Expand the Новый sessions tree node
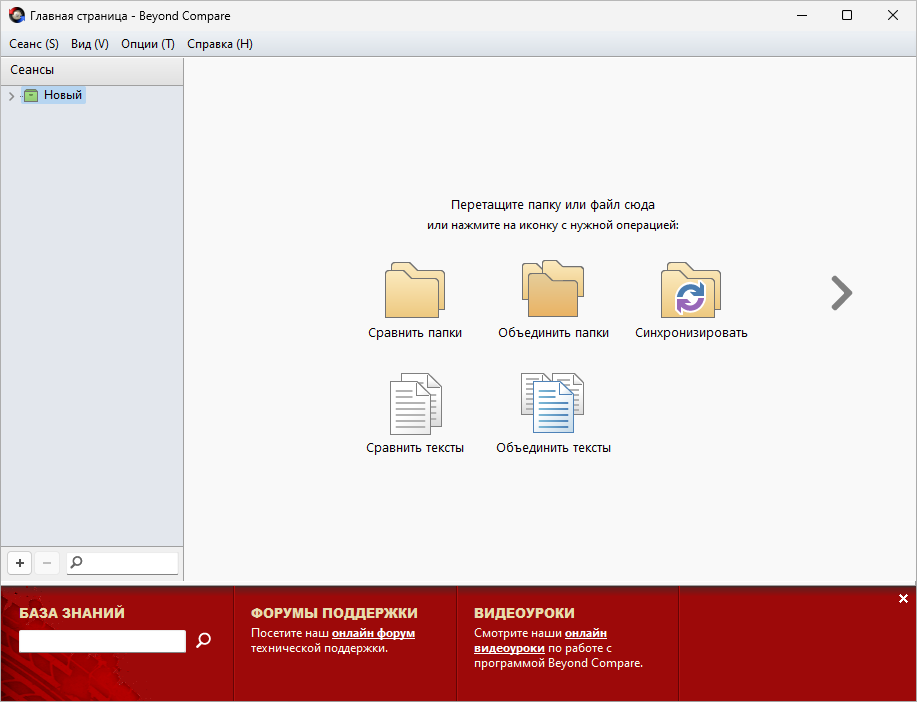The image size is (917, 702). click(11, 96)
